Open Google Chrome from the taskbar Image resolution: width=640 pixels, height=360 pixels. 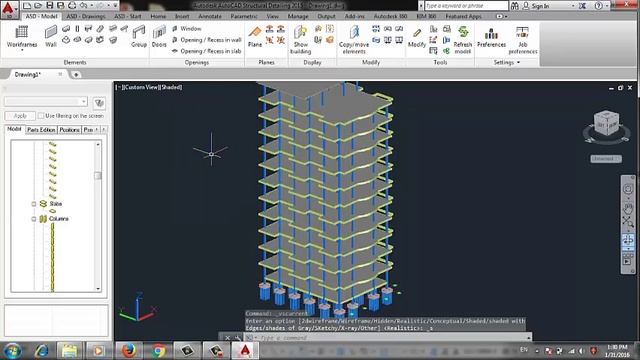point(159,351)
